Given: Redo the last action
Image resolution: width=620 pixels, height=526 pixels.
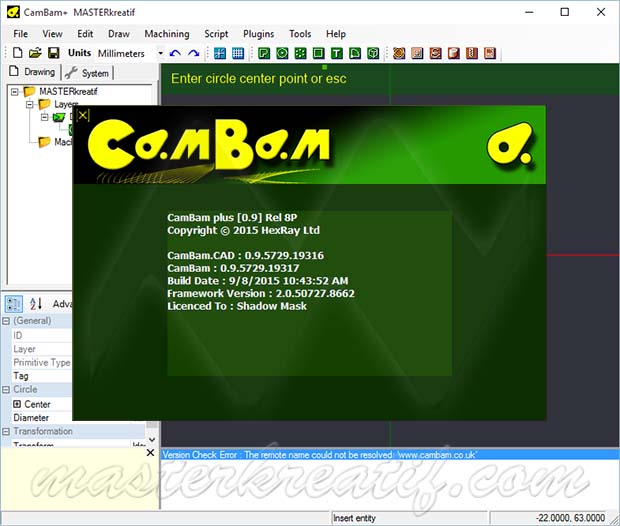Looking at the screenshot, I should point(193,53).
